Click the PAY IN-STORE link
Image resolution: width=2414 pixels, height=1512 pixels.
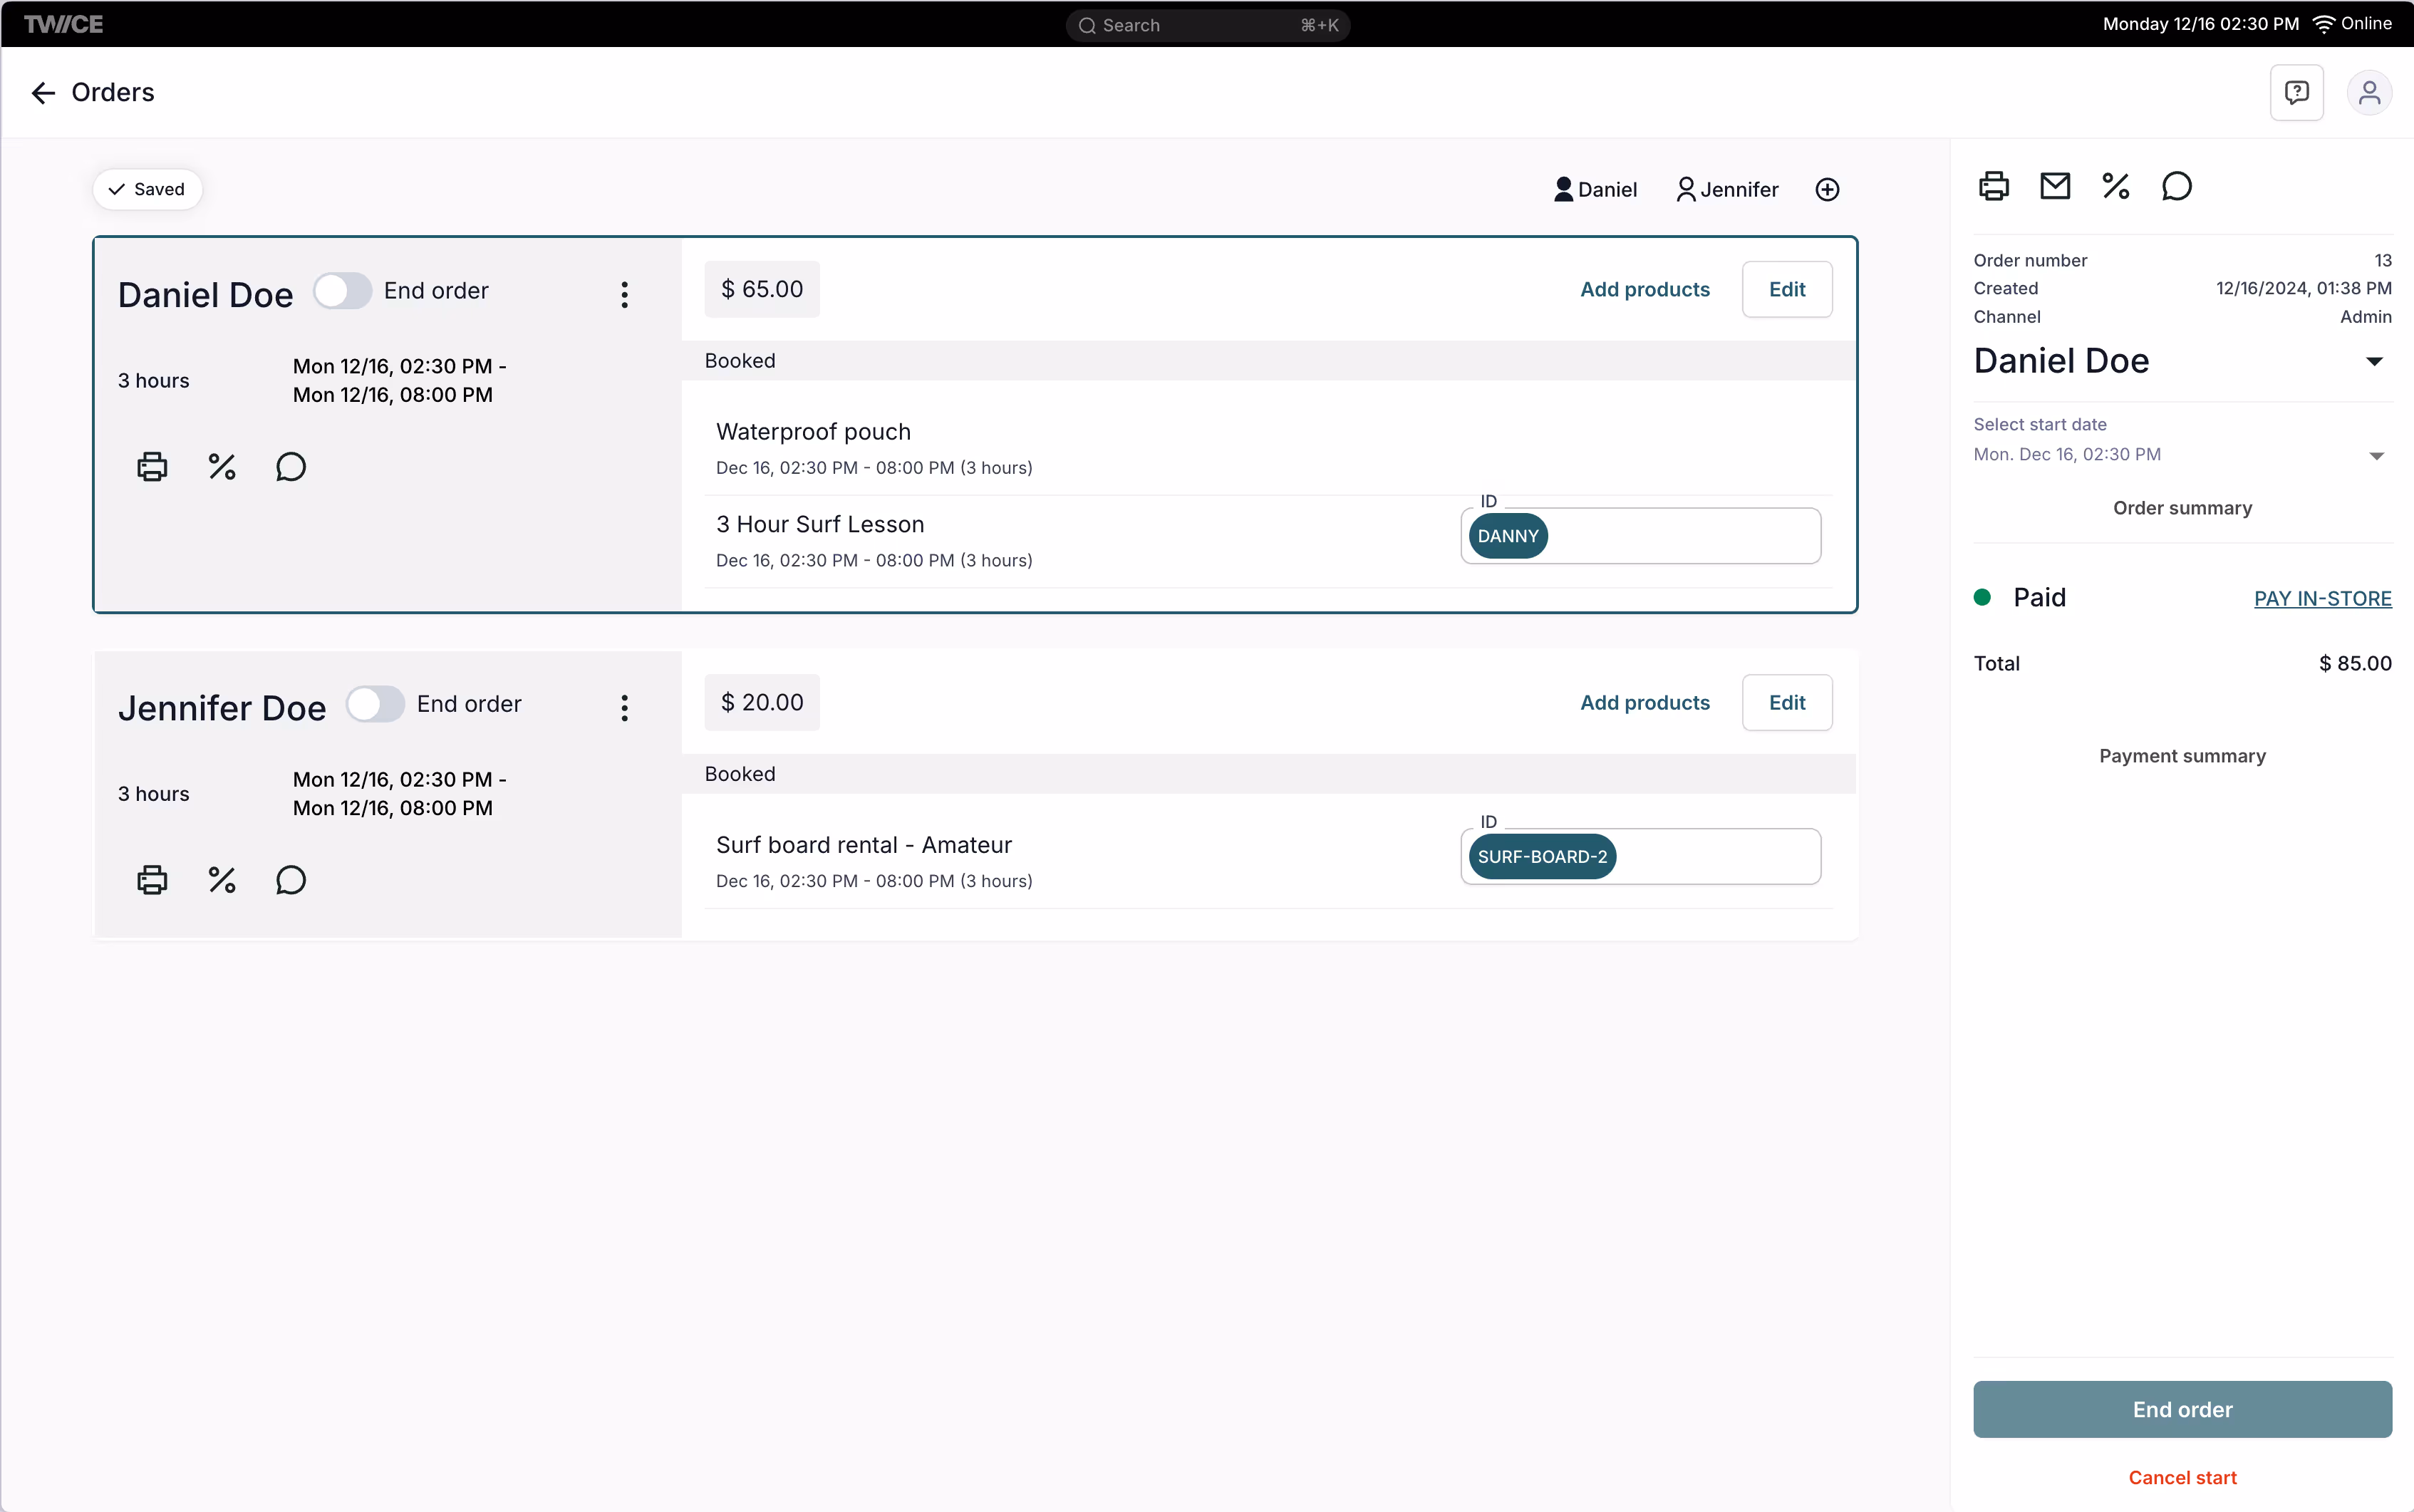tap(2322, 598)
